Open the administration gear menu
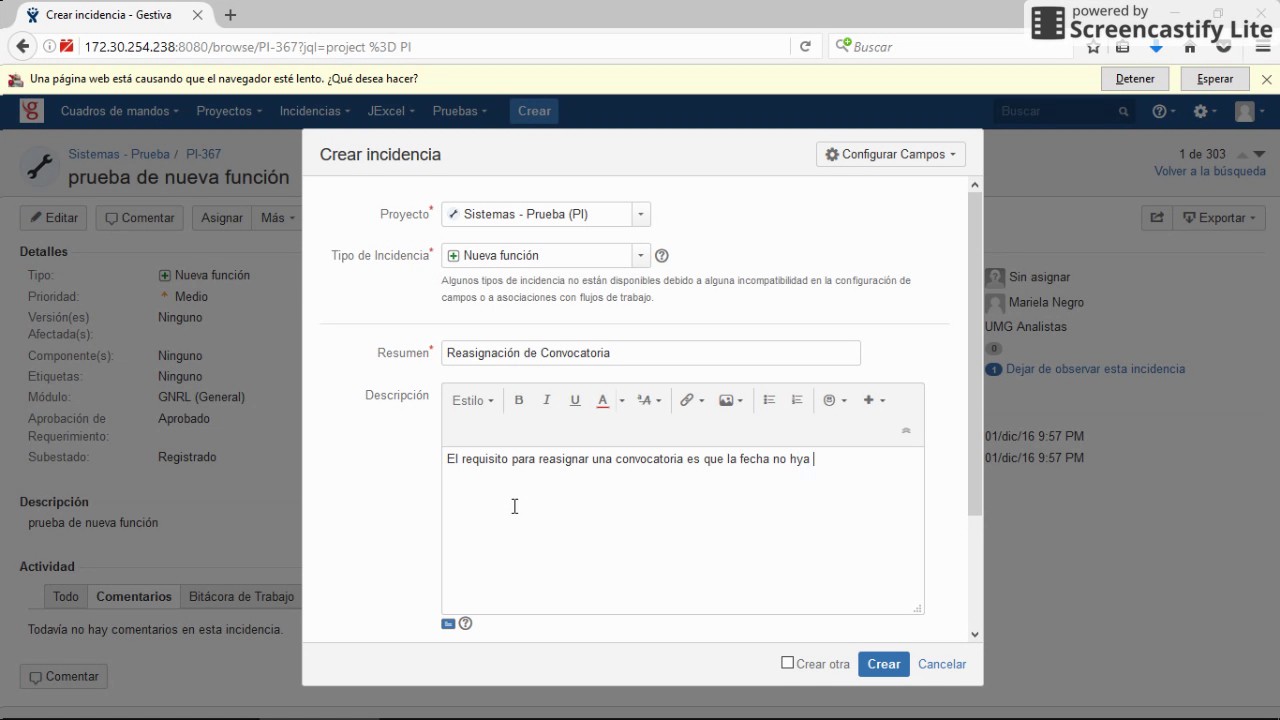 pyautogui.click(x=1206, y=112)
